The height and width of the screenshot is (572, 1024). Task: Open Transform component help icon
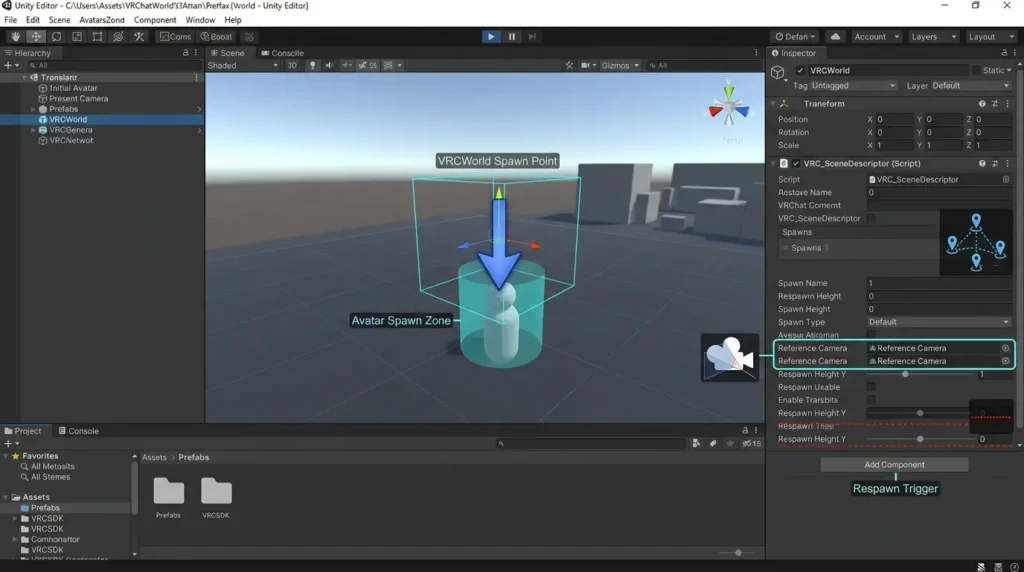click(x=982, y=104)
